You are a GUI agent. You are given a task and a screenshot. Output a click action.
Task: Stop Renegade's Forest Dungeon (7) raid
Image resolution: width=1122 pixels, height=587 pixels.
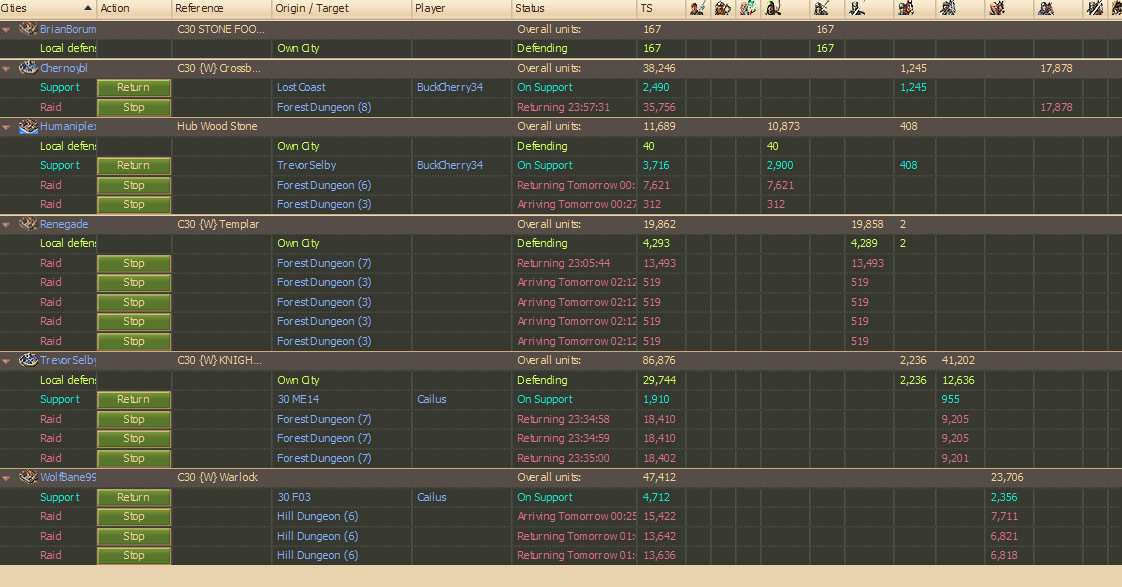pyautogui.click(x=134, y=264)
